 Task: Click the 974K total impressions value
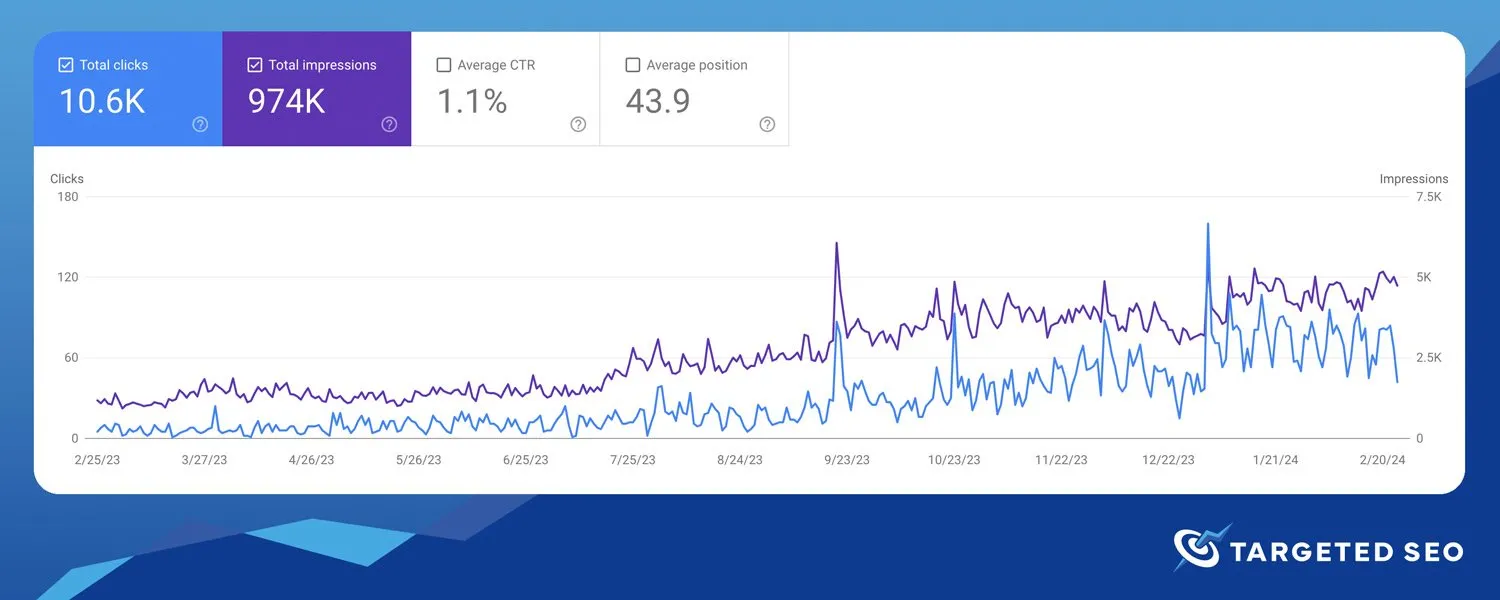click(287, 101)
